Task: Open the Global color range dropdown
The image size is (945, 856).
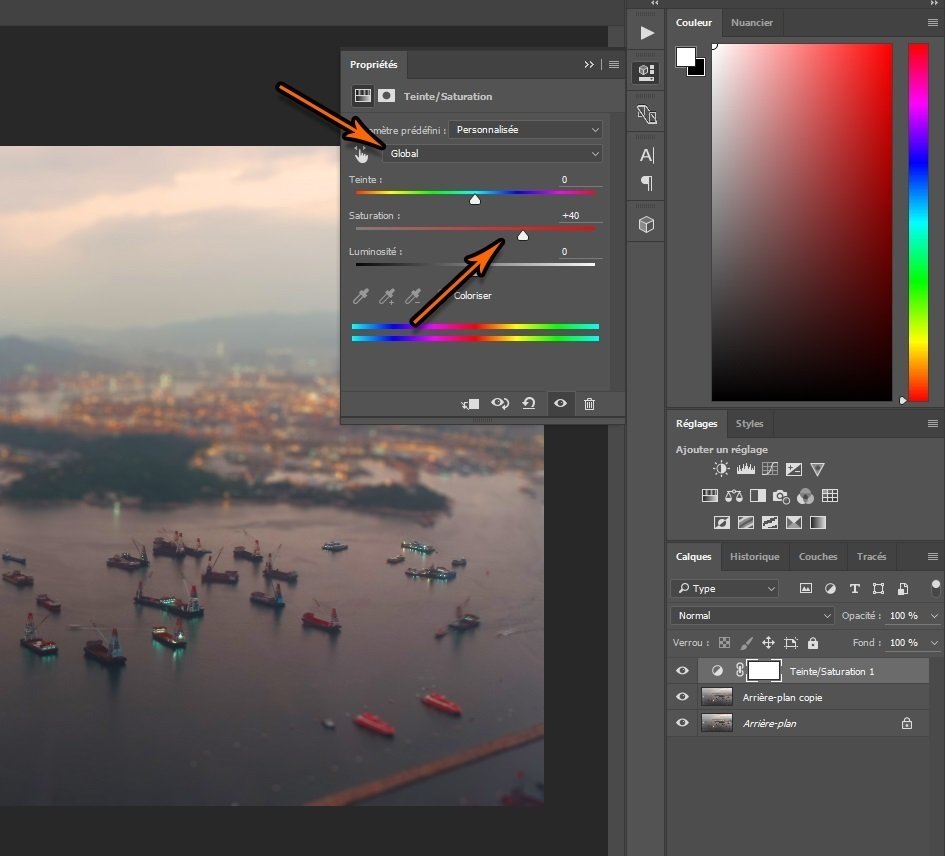Action: 492,154
